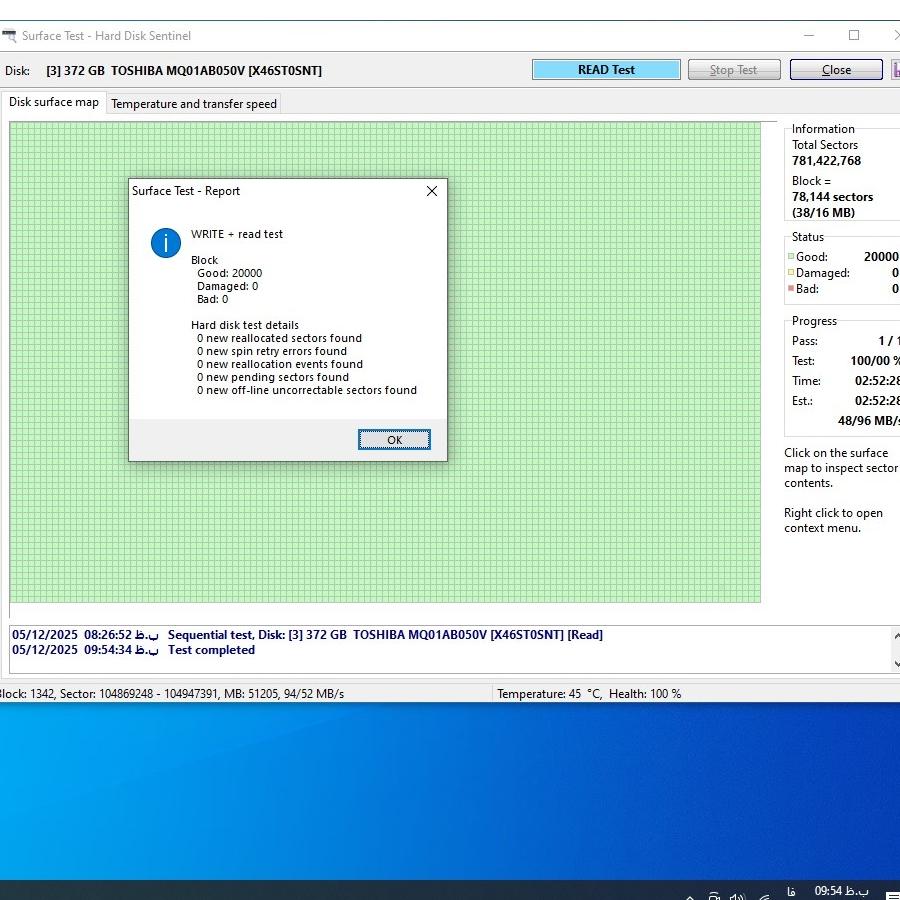Expand hidden system tray icons chevron
The width and height of the screenshot is (900, 900).
click(689, 896)
